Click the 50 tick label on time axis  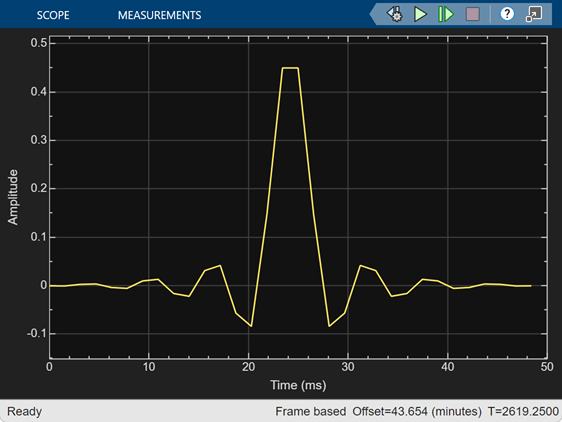[x=547, y=367]
